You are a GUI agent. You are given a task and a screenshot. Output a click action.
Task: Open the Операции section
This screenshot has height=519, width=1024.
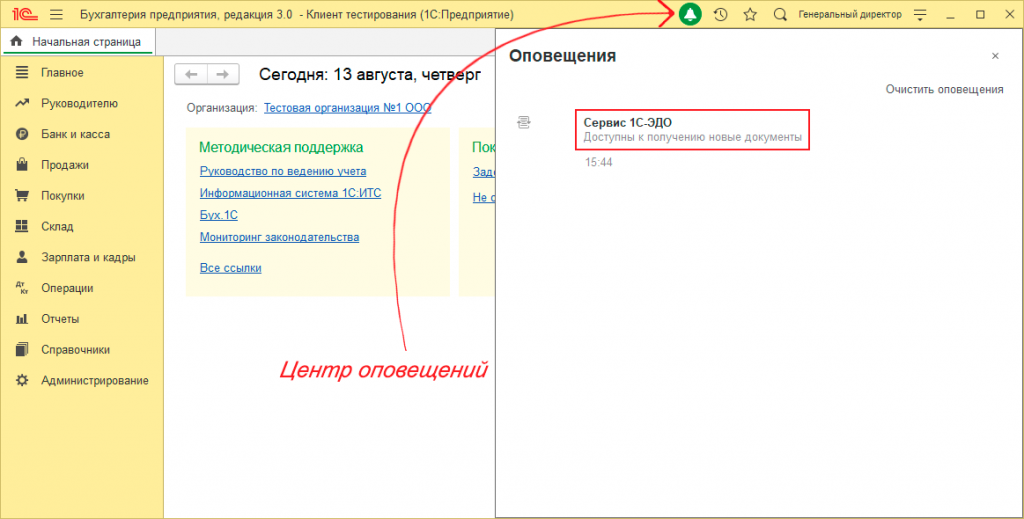tap(67, 288)
